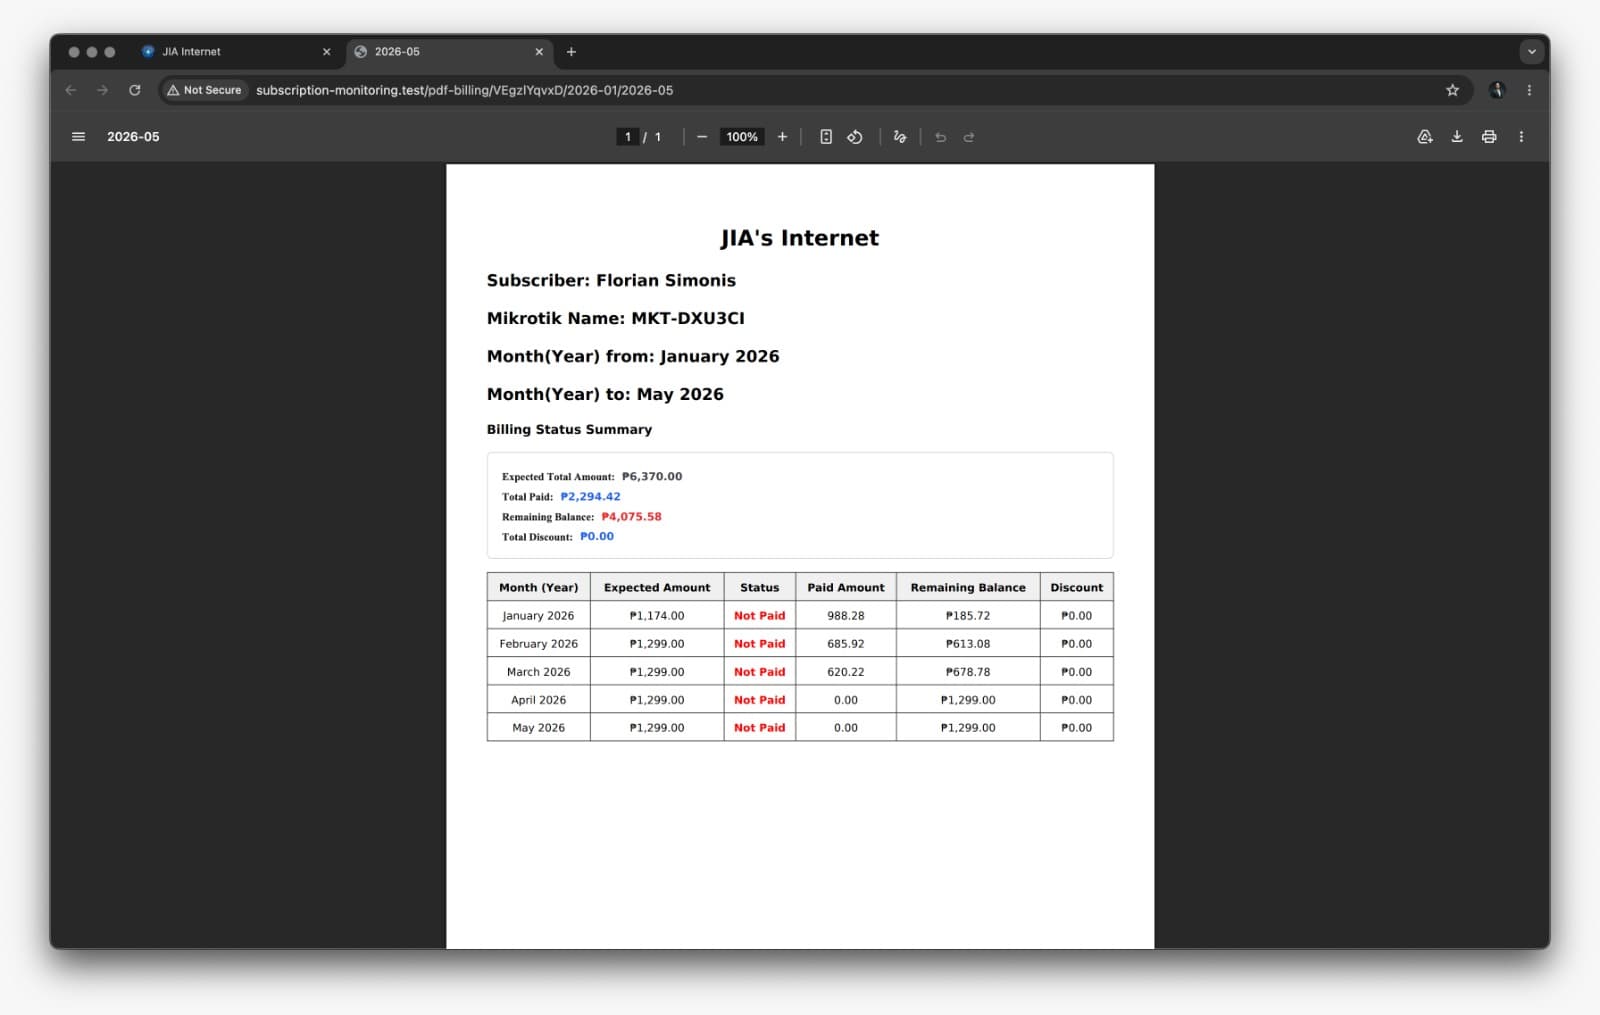The height and width of the screenshot is (1015, 1600).
Task: Open PDF viewer more actions menu
Action: 1521,137
